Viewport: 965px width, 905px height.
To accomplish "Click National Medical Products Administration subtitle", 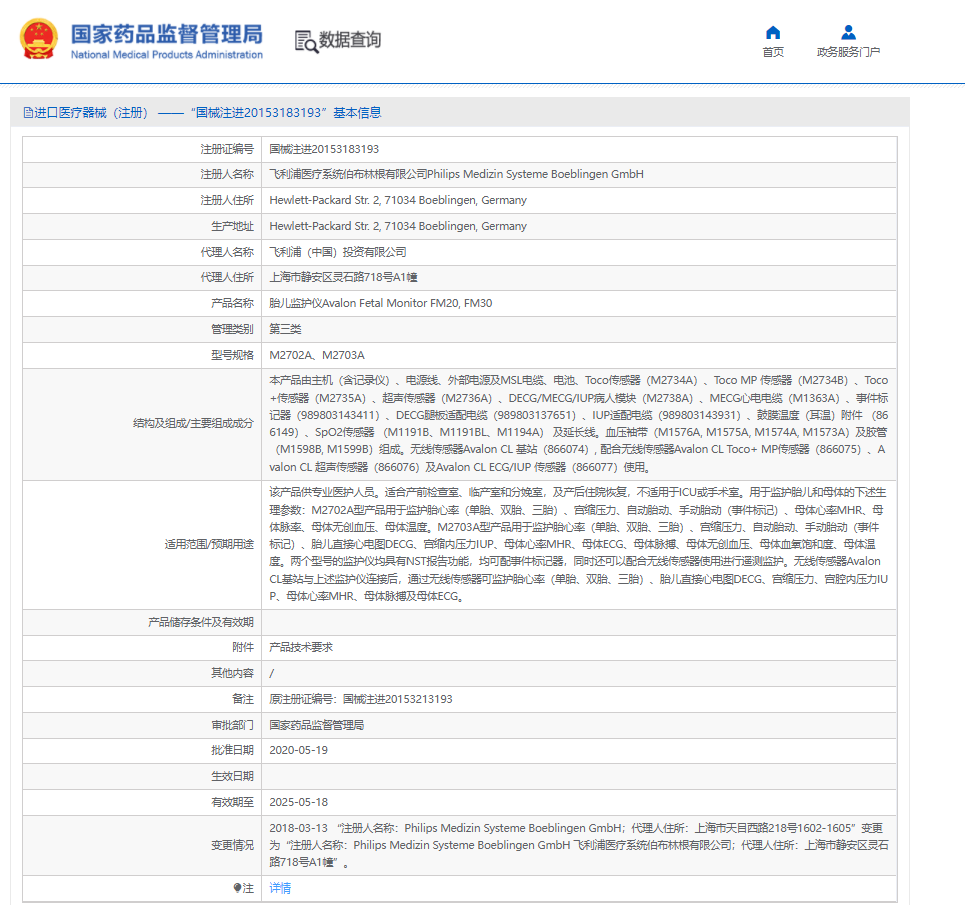I will pos(167,55).
